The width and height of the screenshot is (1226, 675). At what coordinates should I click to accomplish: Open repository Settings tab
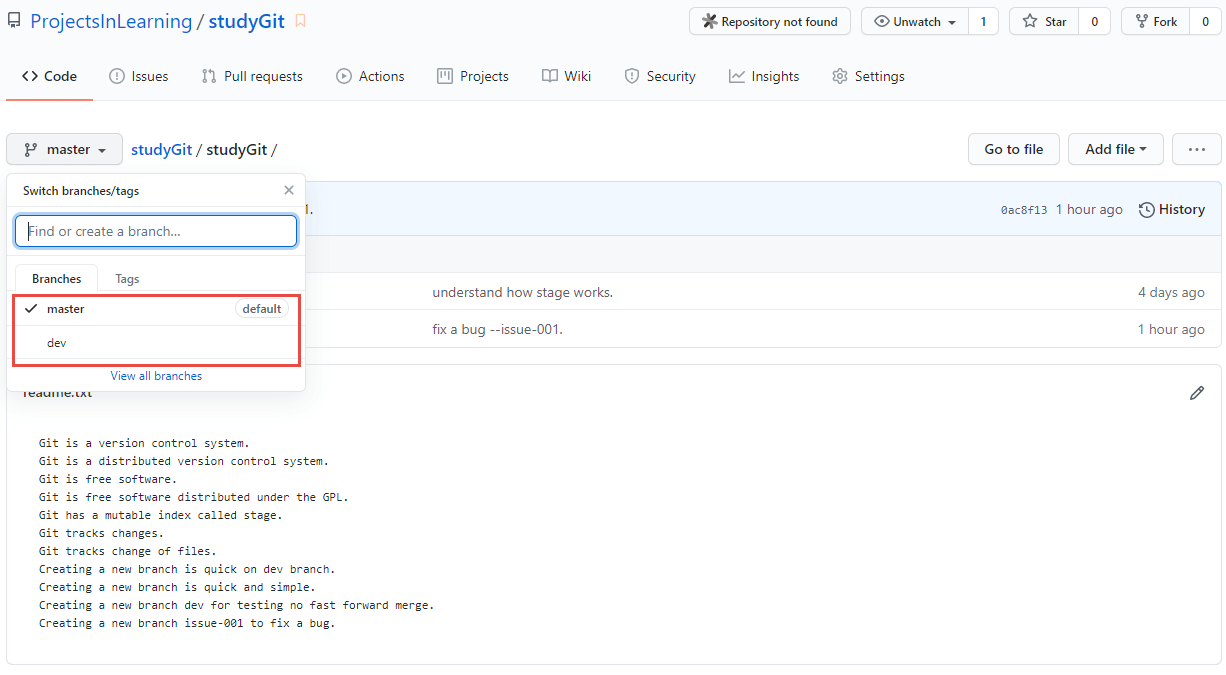tap(868, 76)
